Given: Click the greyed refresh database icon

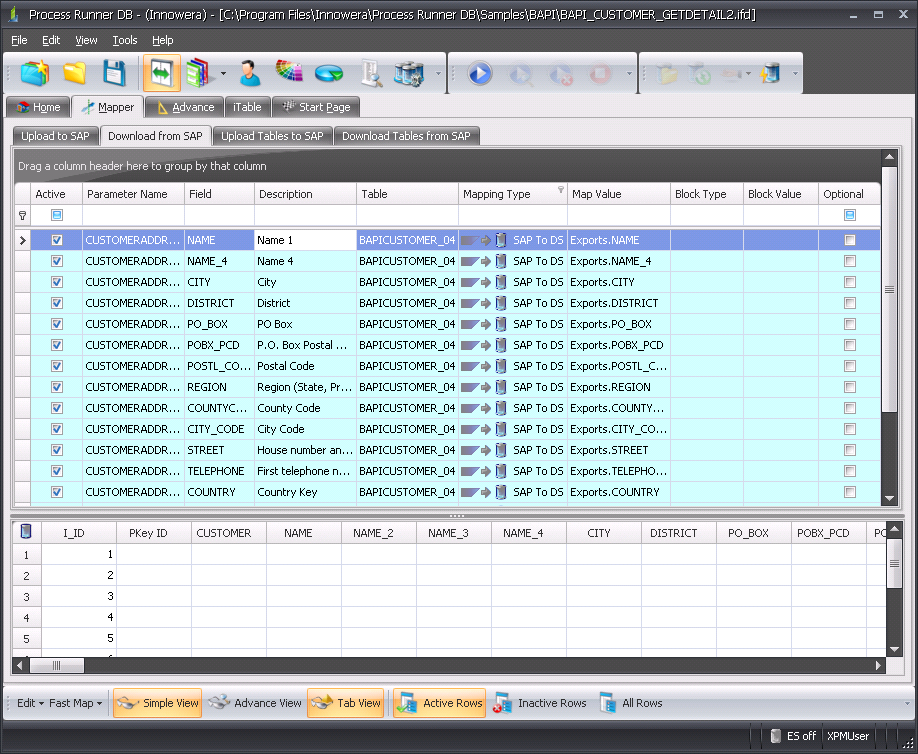Looking at the screenshot, I should point(699,74).
